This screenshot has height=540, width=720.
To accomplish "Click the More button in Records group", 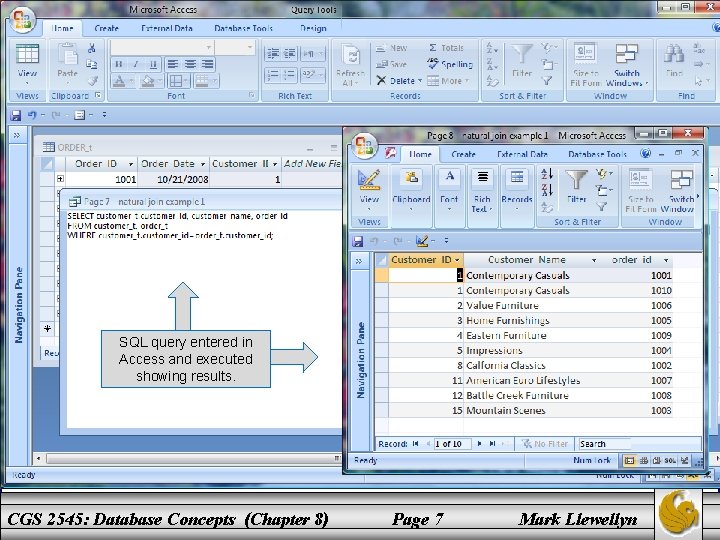I will pos(448,81).
